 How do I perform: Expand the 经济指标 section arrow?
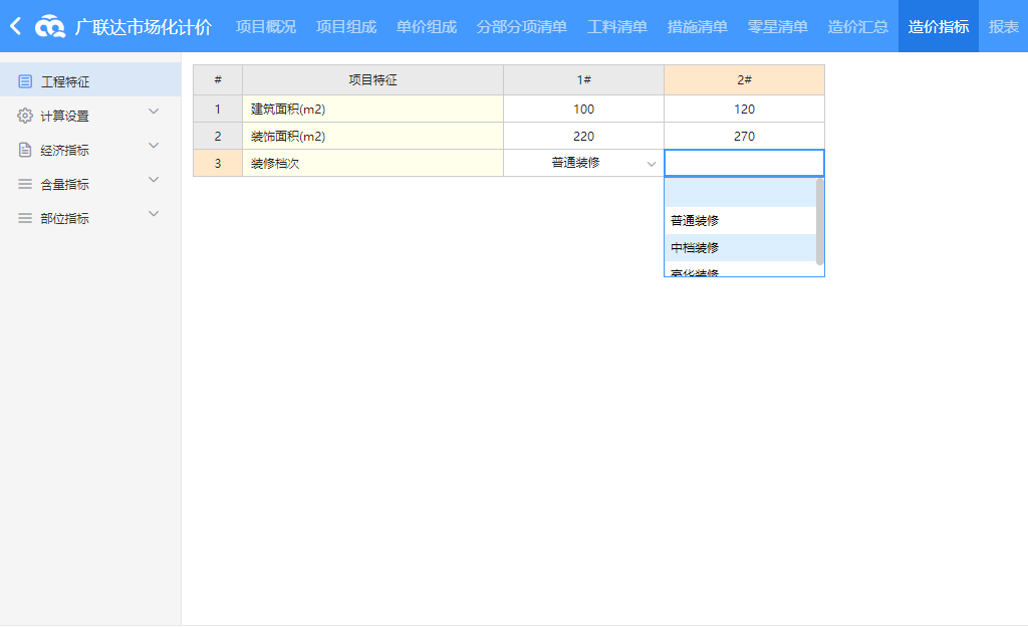pos(153,146)
